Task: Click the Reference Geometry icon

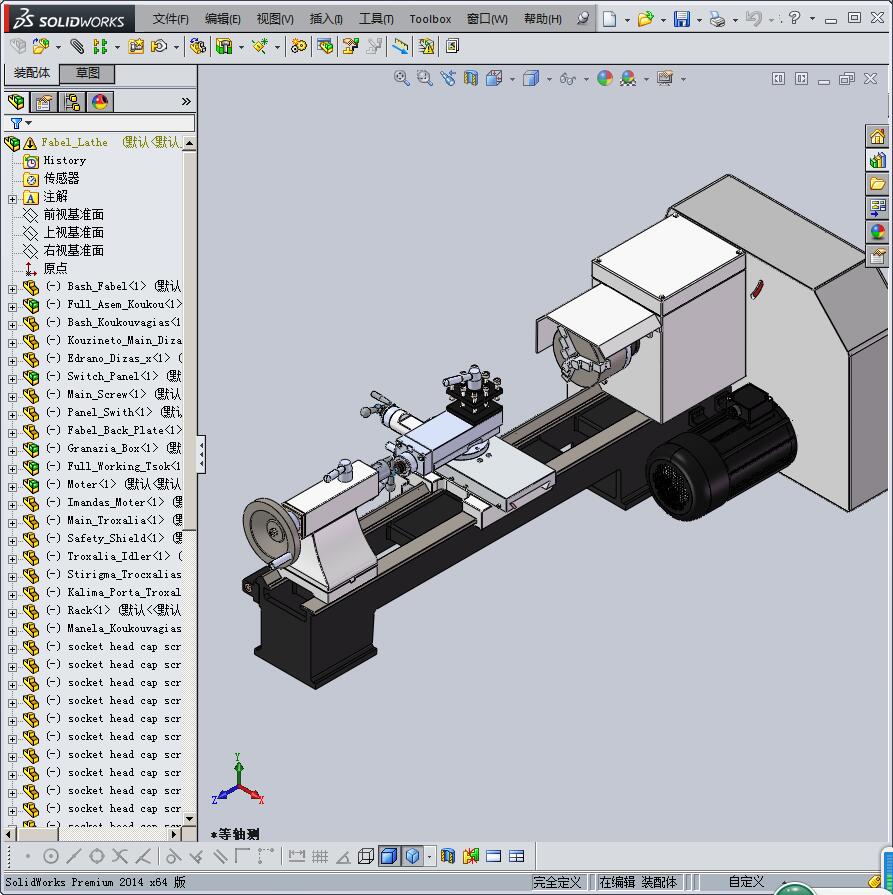Action: pos(260,46)
